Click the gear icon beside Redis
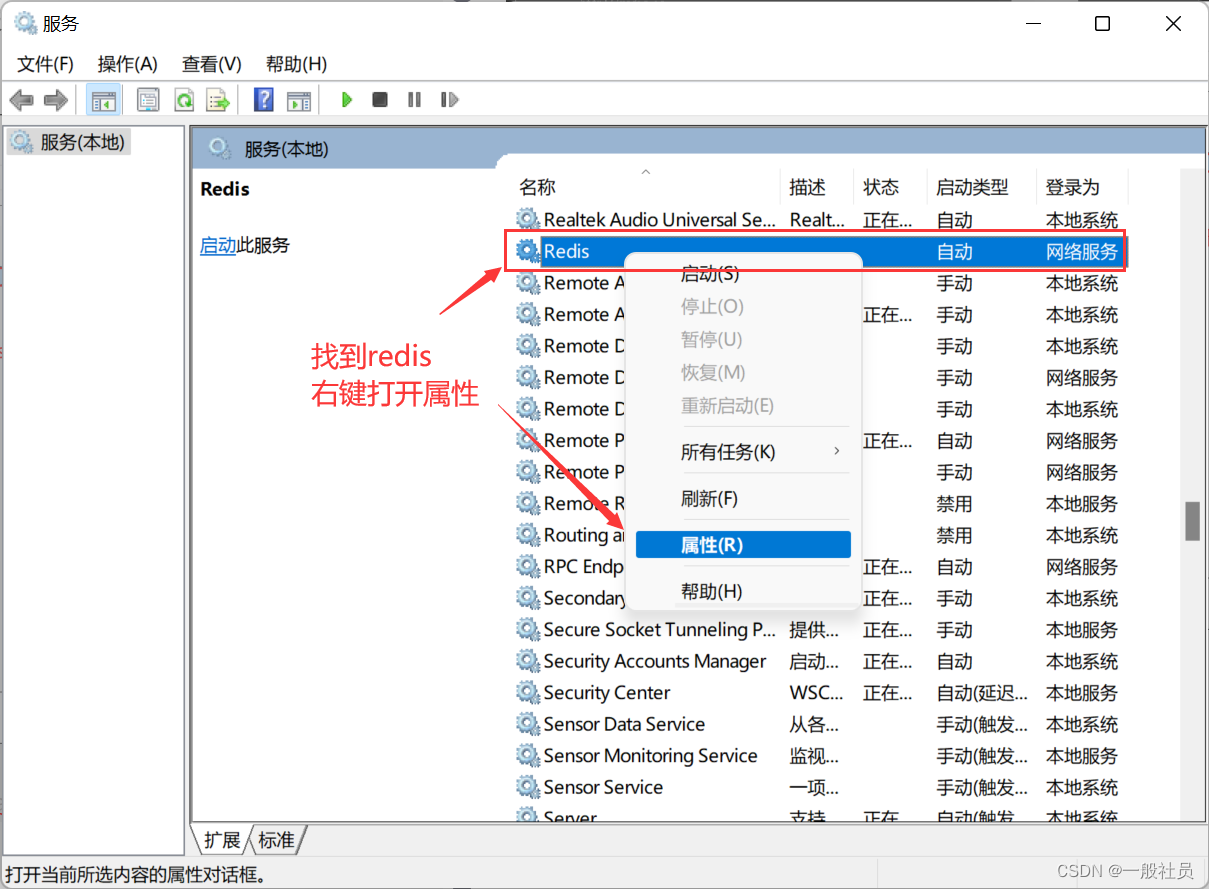 [527, 251]
